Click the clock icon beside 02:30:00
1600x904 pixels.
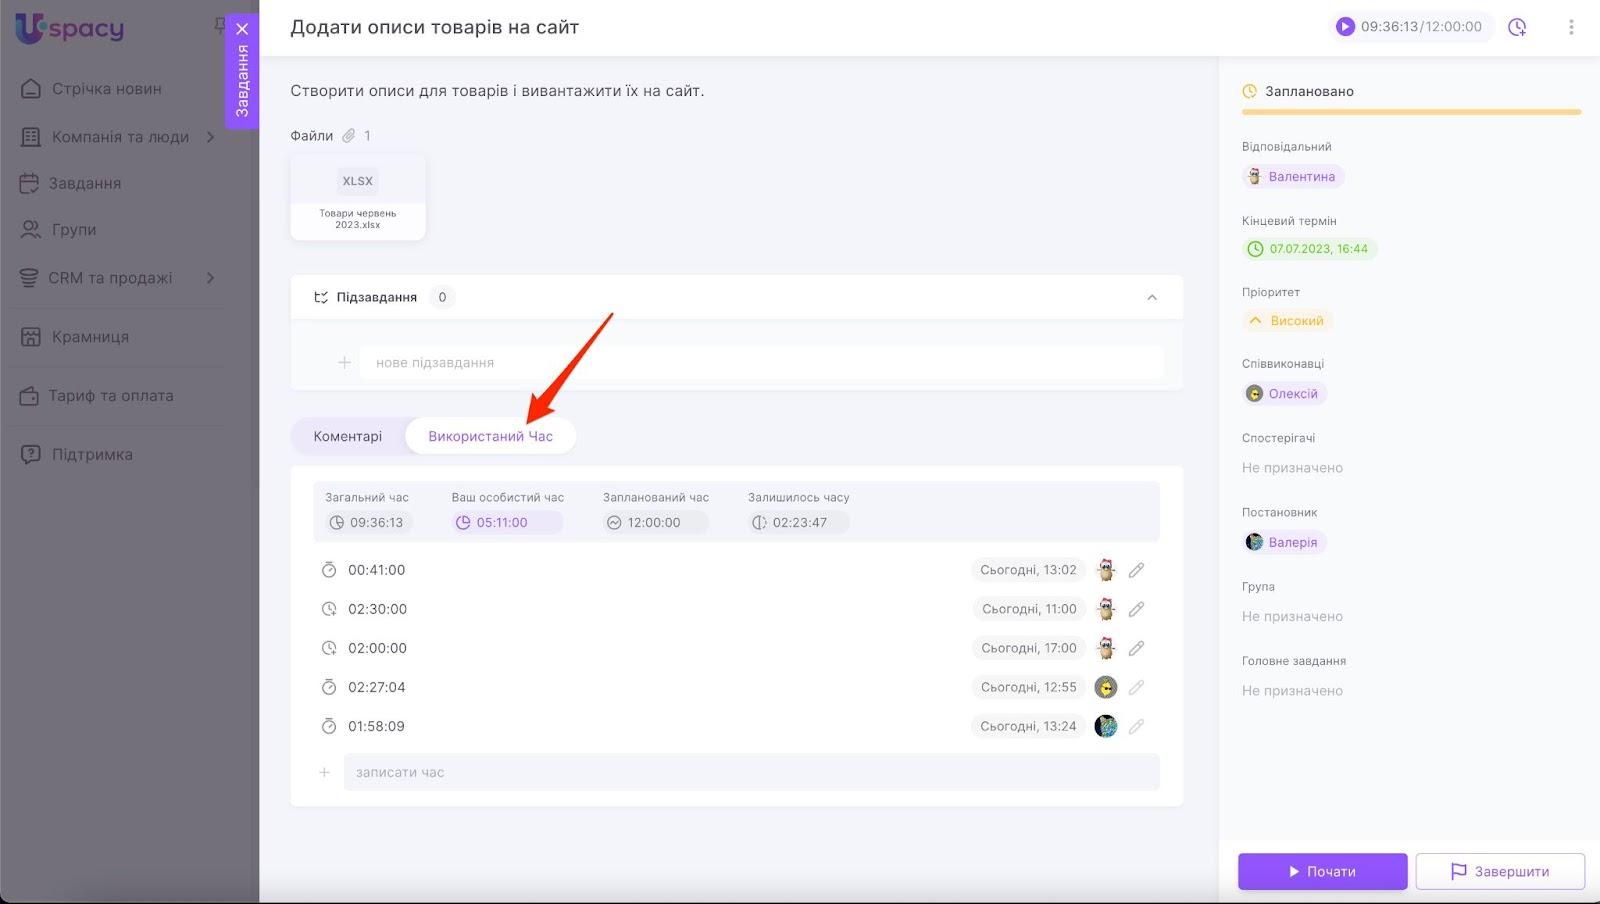pyautogui.click(x=329, y=610)
